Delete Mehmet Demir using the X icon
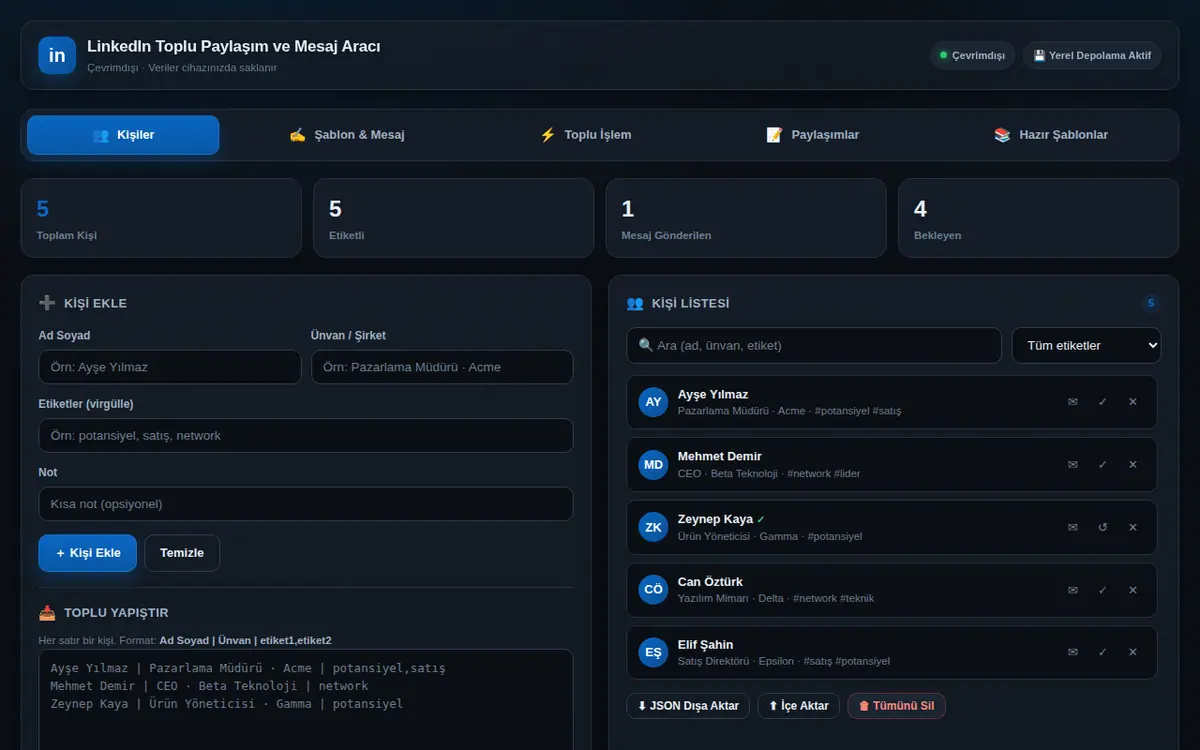The width and height of the screenshot is (1200, 750). 1133,465
